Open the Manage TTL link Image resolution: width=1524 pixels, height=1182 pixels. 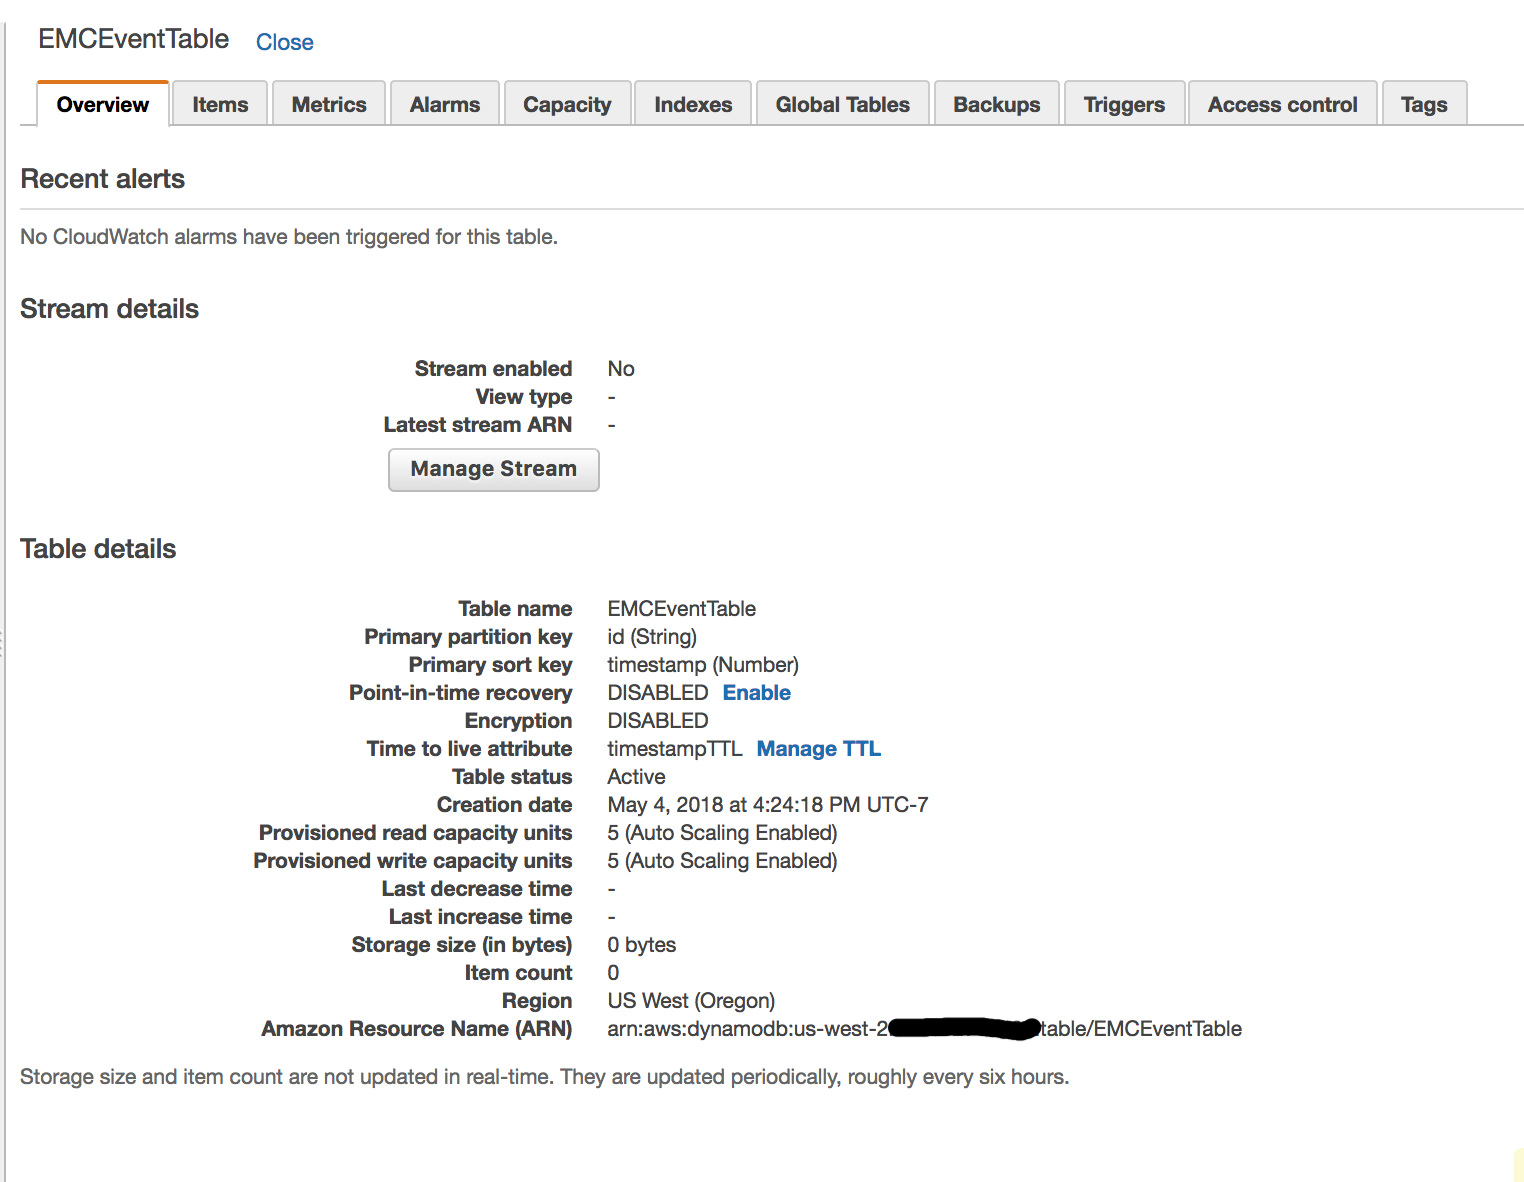[x=819, y=749]
